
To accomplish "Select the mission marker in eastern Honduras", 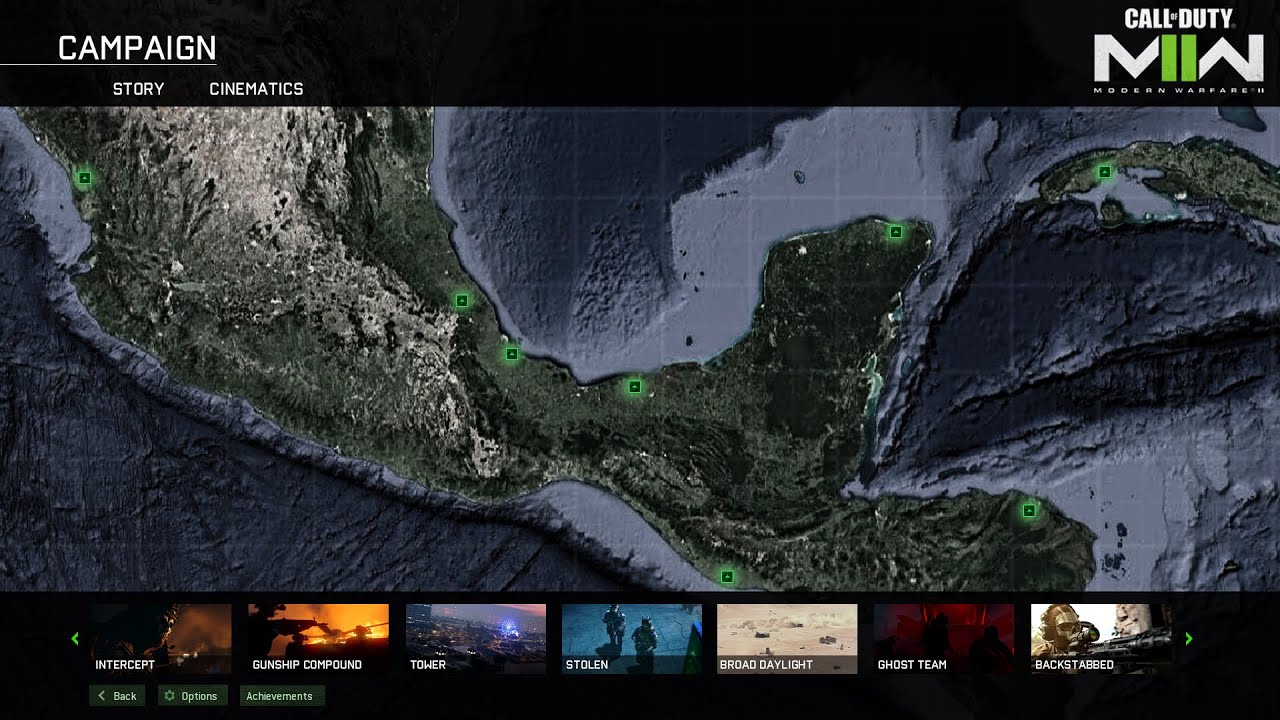I will coord(1029,510).
